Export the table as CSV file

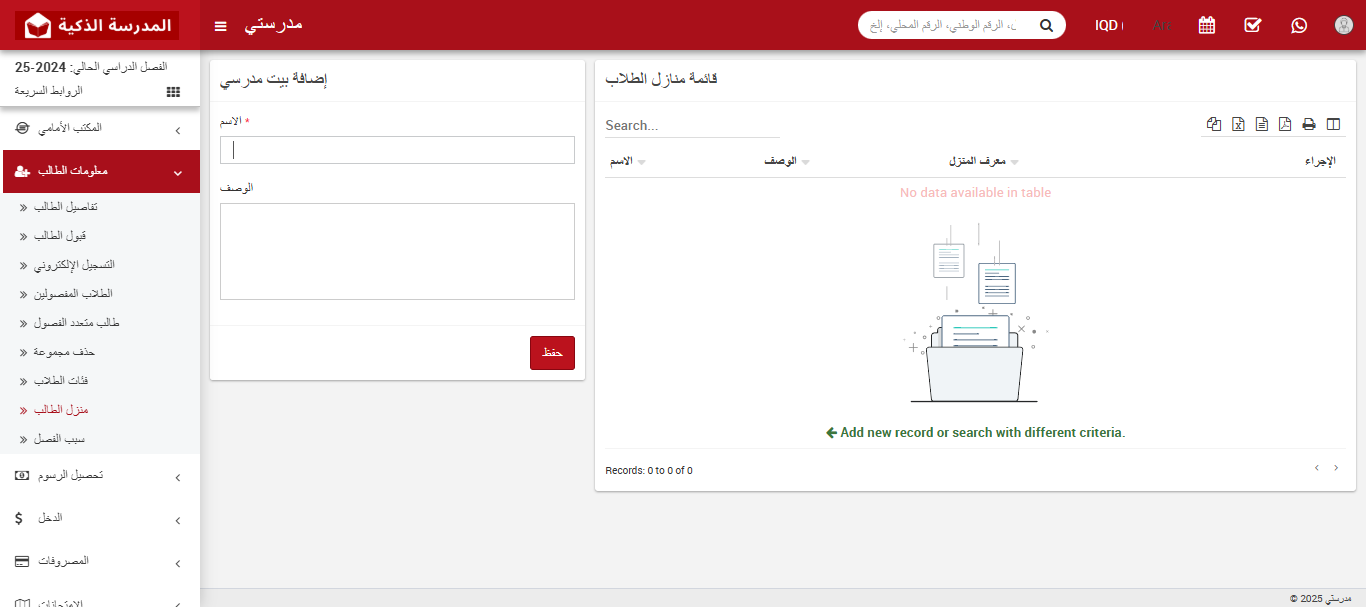pos(1261,124)
